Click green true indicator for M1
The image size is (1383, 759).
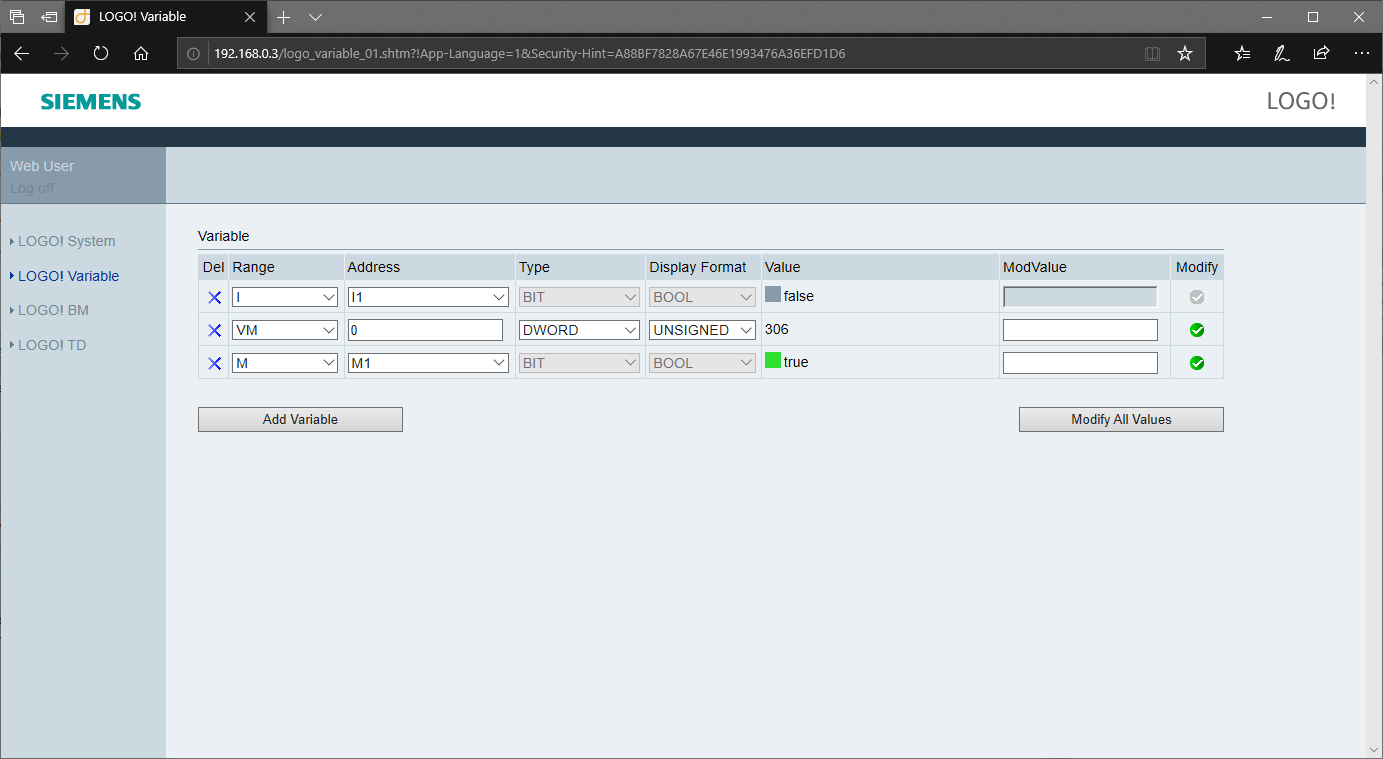coord(773,361)
